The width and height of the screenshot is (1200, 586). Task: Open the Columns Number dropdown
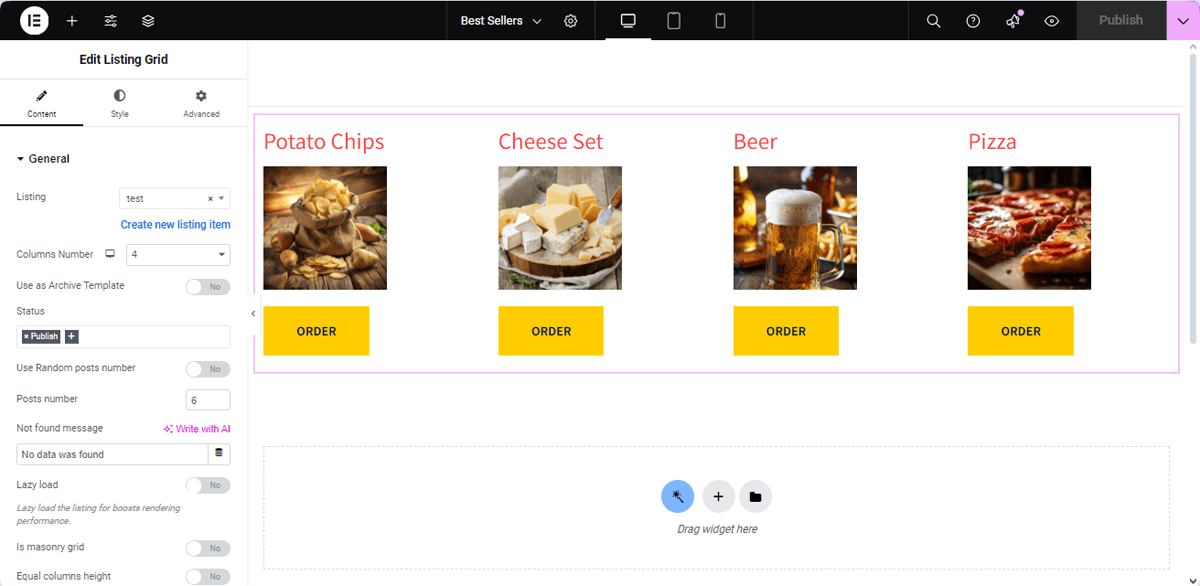coord(178,254)
